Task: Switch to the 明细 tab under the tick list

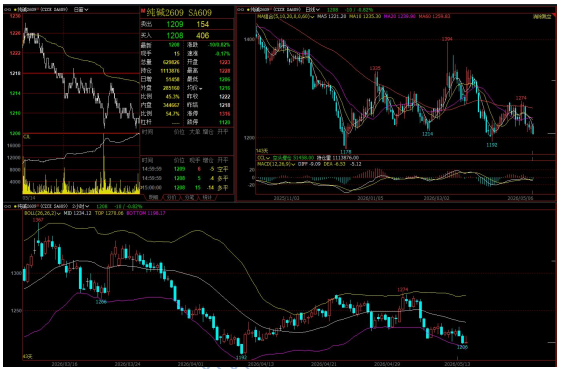Action: (x=154, y=197)
